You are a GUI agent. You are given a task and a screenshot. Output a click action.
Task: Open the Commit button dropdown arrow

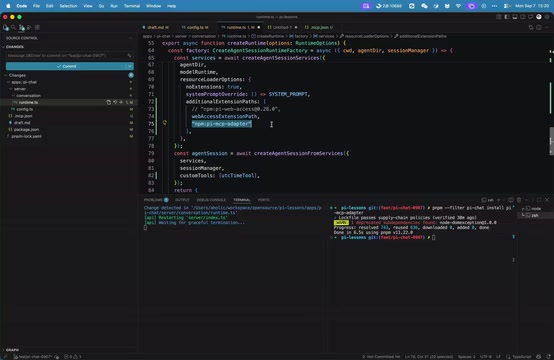coord(130,66)
